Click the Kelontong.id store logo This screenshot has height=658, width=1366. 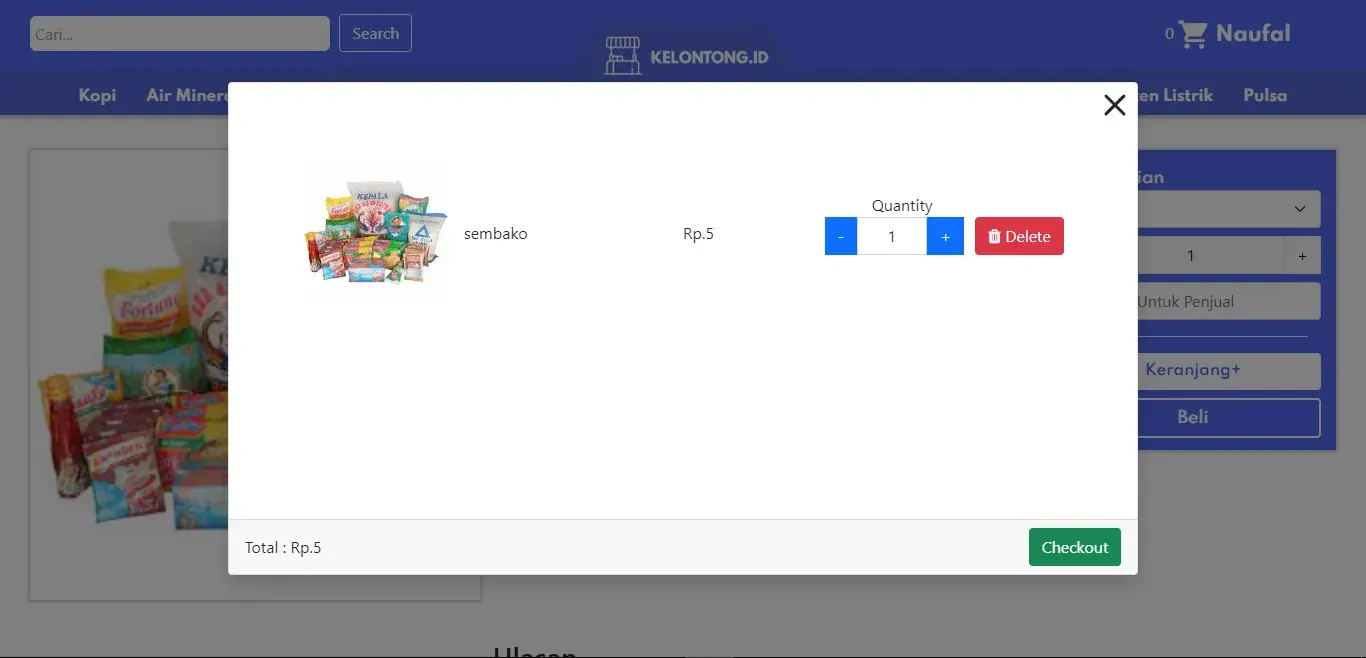coord(686,57)
